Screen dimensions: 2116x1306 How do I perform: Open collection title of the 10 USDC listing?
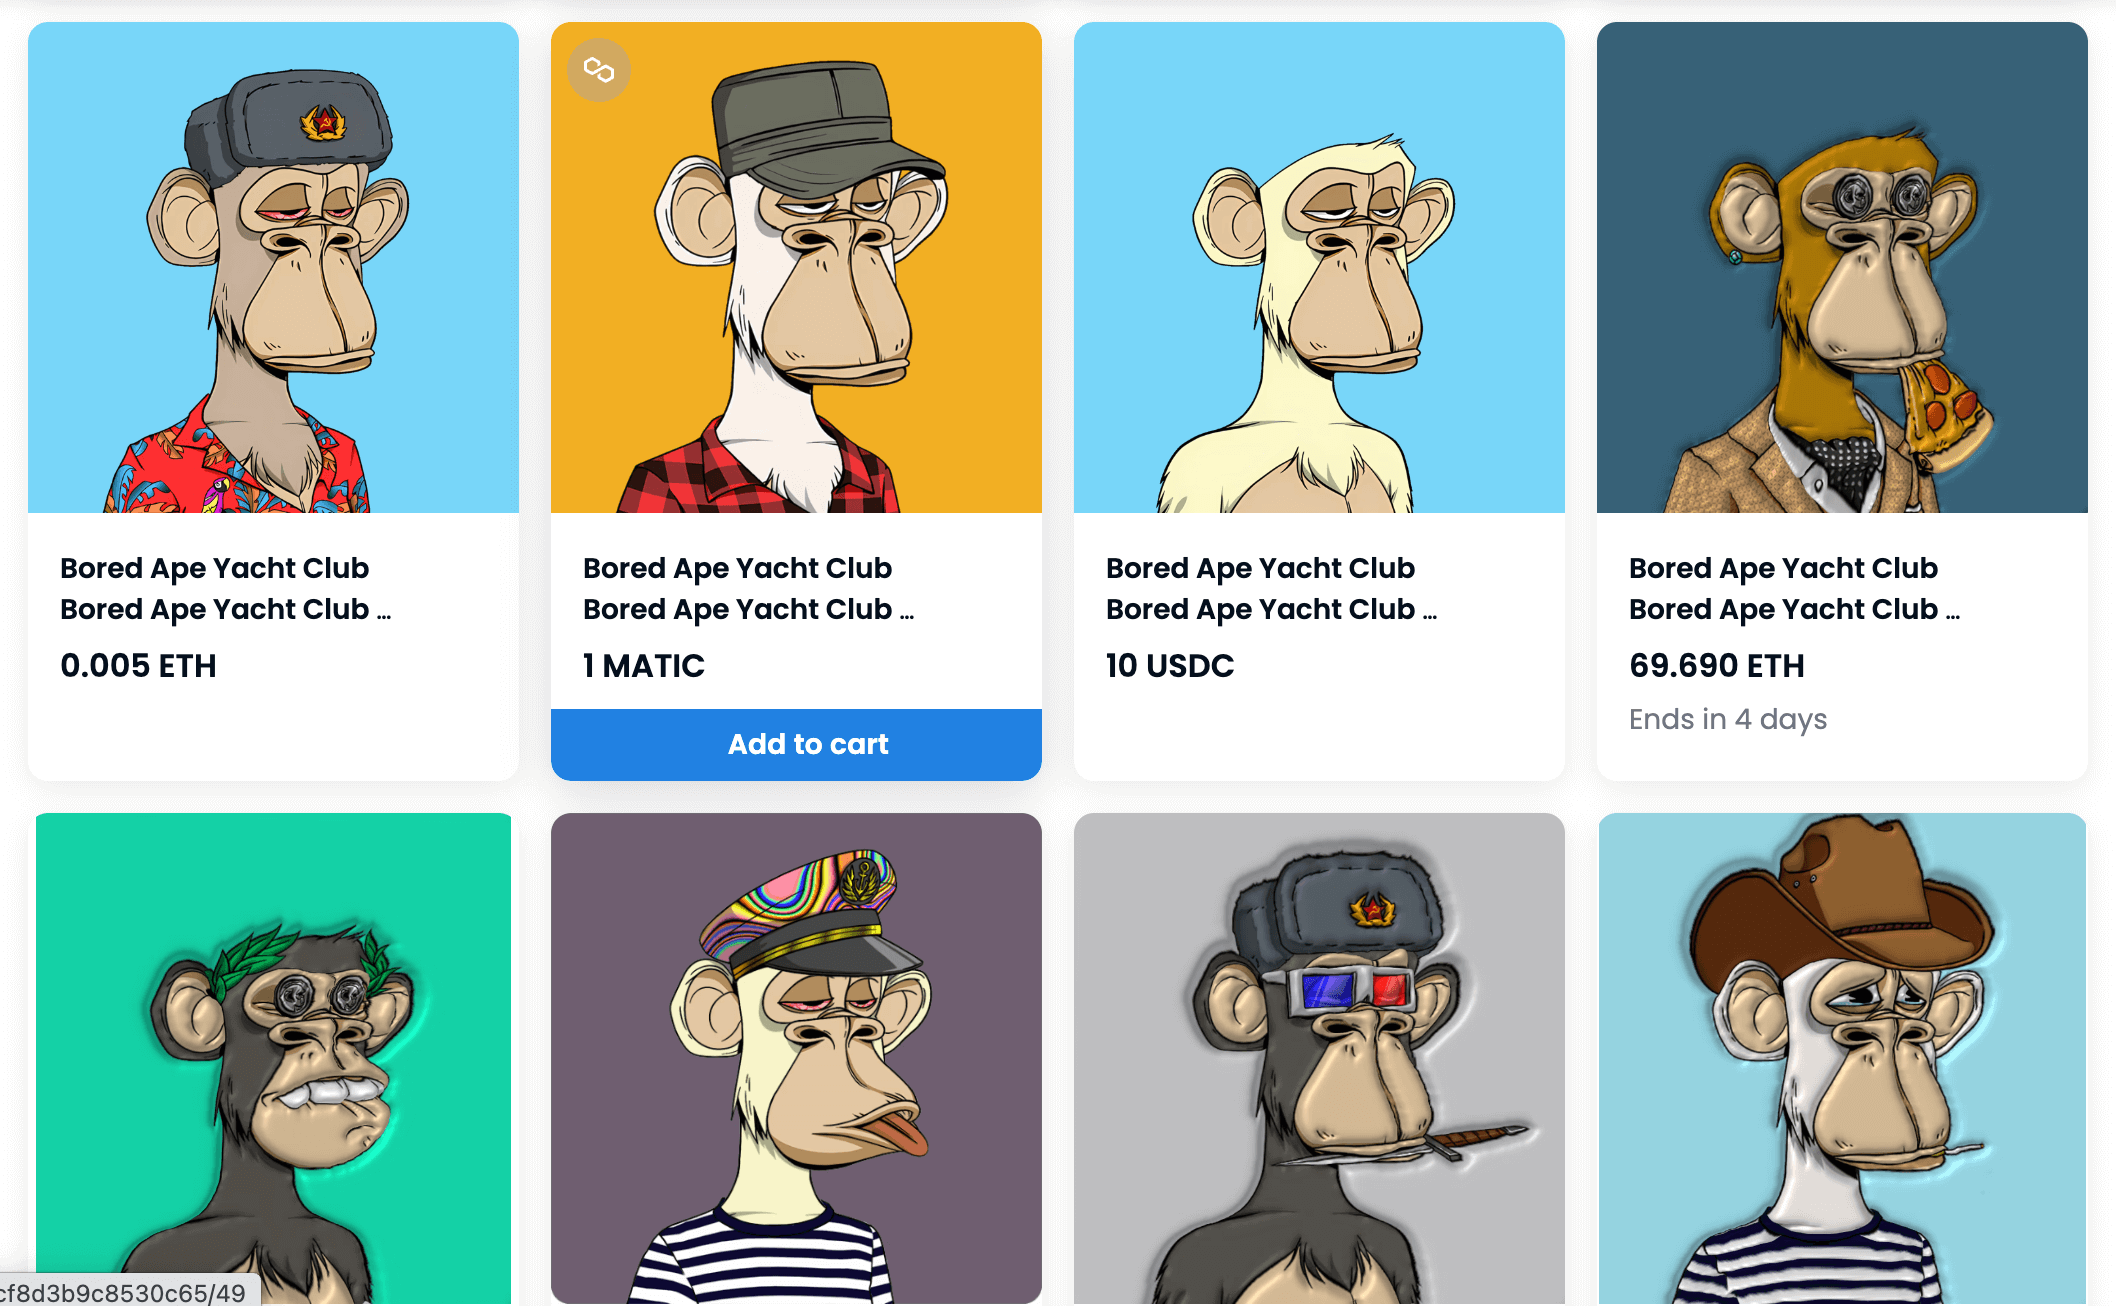coord(1261,568)
